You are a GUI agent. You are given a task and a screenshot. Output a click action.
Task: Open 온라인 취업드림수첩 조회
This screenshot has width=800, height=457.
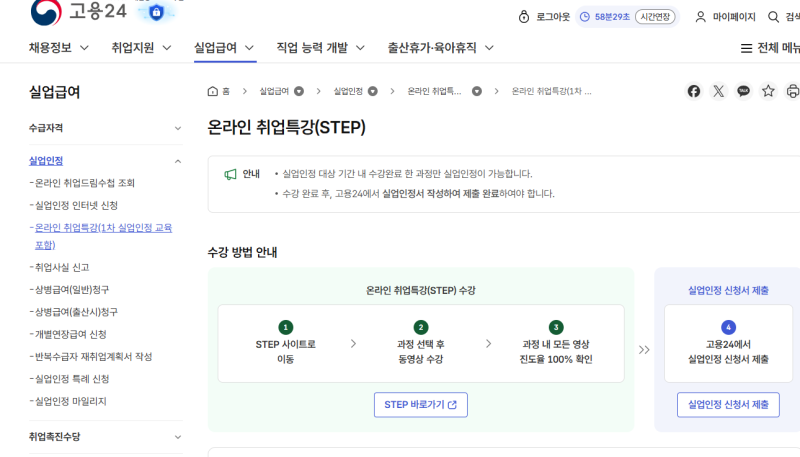pos(85,183)
